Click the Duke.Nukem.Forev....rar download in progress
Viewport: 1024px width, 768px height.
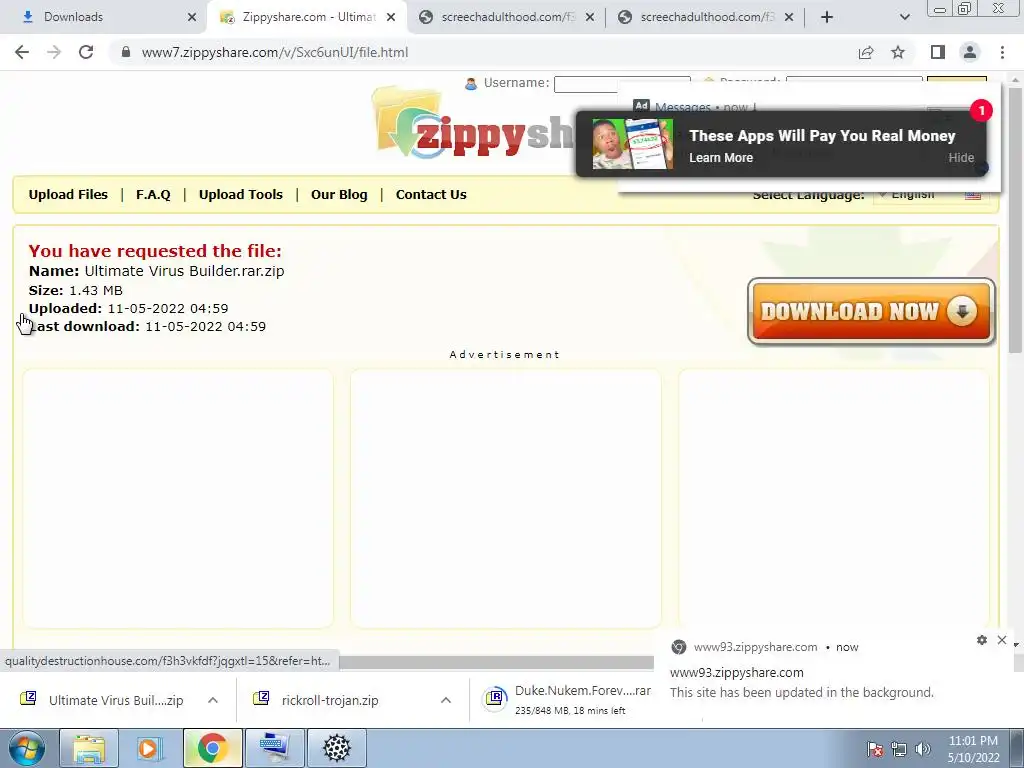[566, 699]
